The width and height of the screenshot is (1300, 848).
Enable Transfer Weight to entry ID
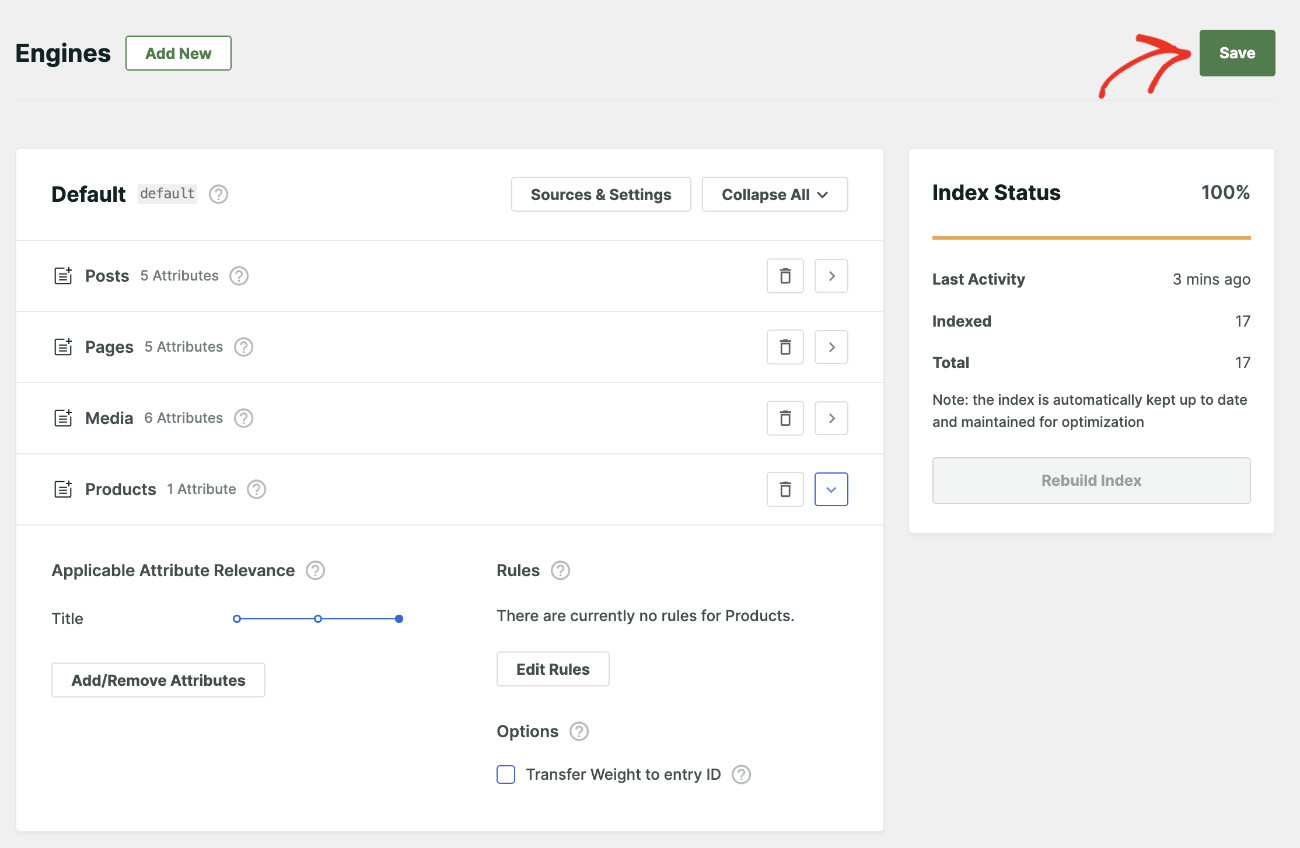point(506,774)
